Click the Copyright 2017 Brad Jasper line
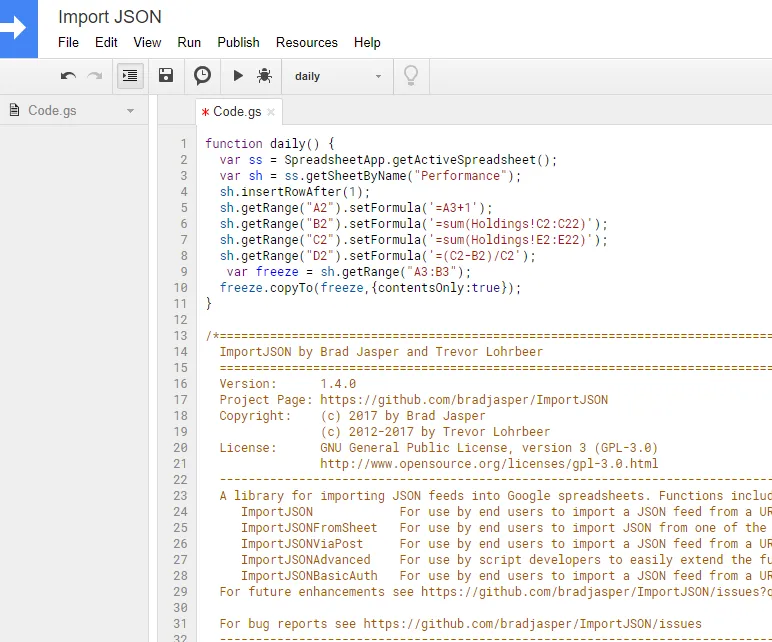This screenshot has width=772, height=642. (352, 416)
